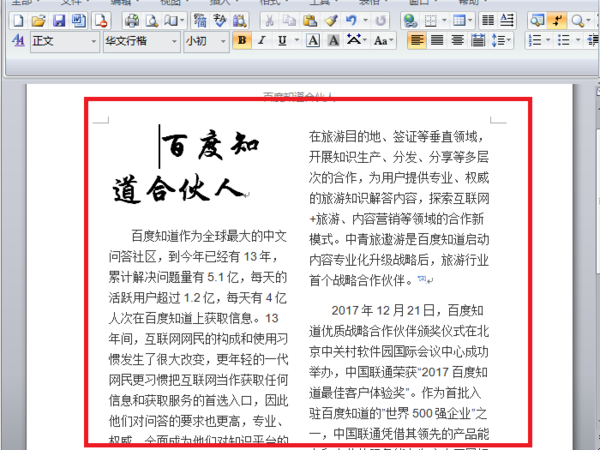Viewport: 600px width, 450px height.
Task: Open columns layout icon
Action: [x=488, y=20]
